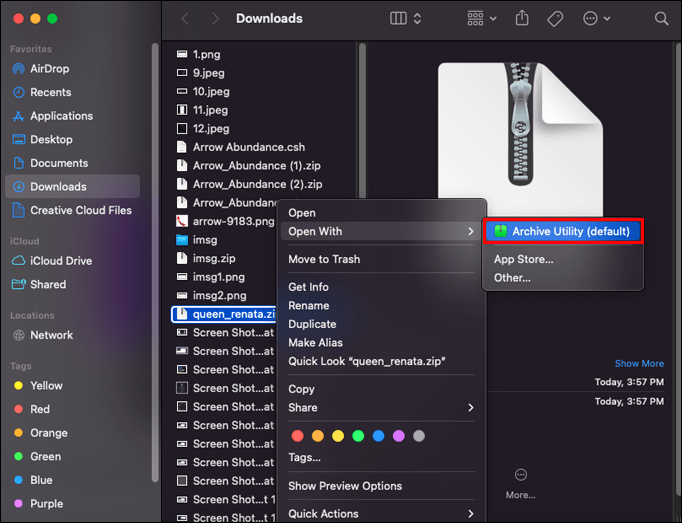
Task: Select Move to Trash menu item
Action: coord(324,259)
